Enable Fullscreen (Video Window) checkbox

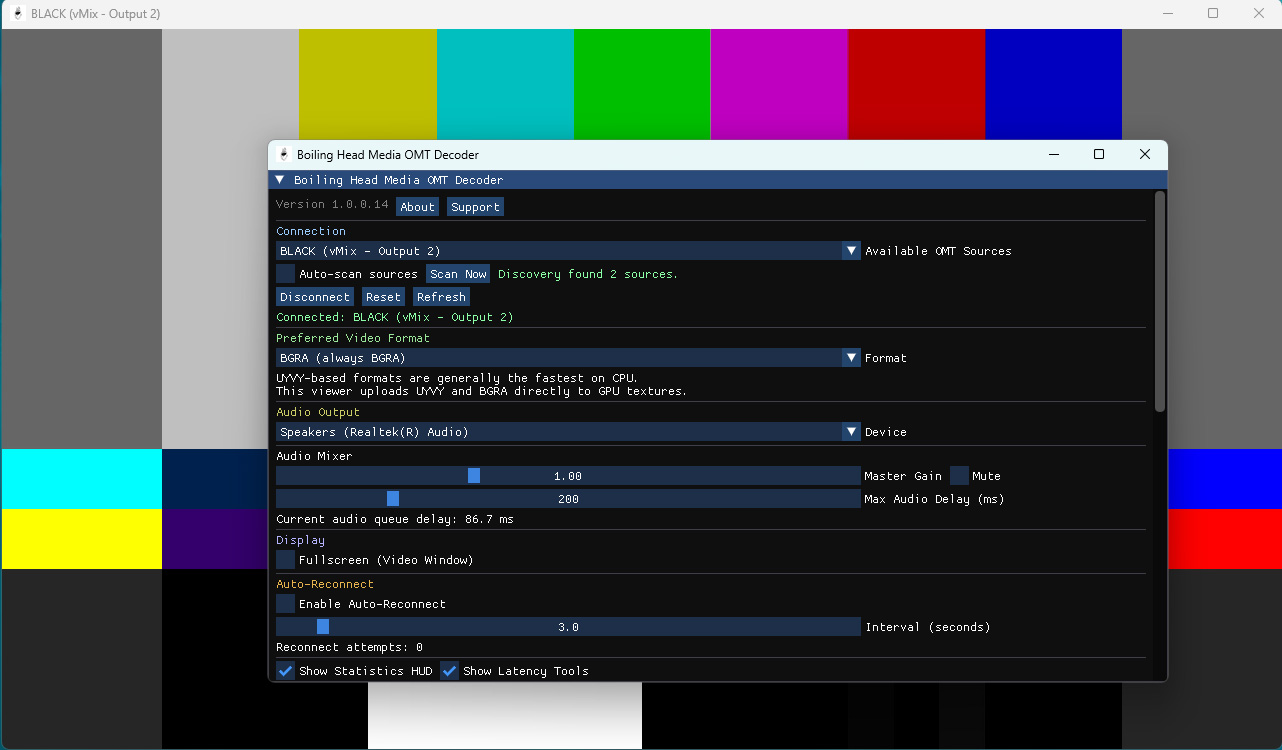pos(286,560)
